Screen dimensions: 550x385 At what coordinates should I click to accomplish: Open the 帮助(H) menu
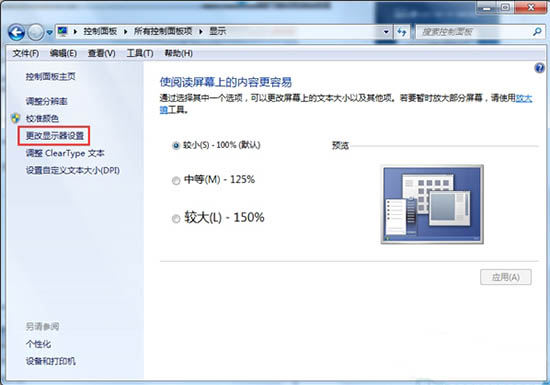pyautogui.click(x=179, y=53)
